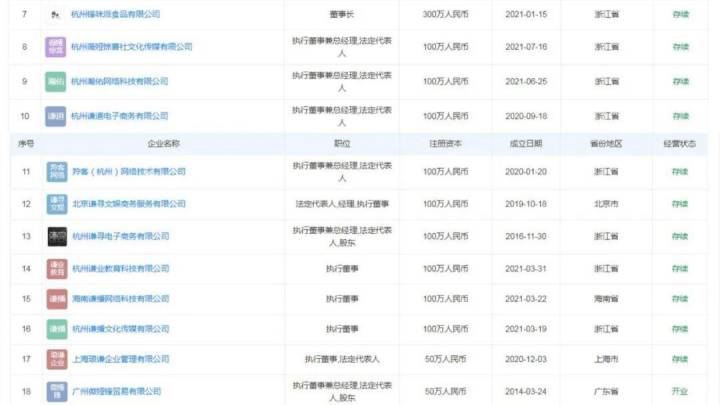720x405 pixels.
Task: Select the date 2021-01-15
Action: coord(526,14)
